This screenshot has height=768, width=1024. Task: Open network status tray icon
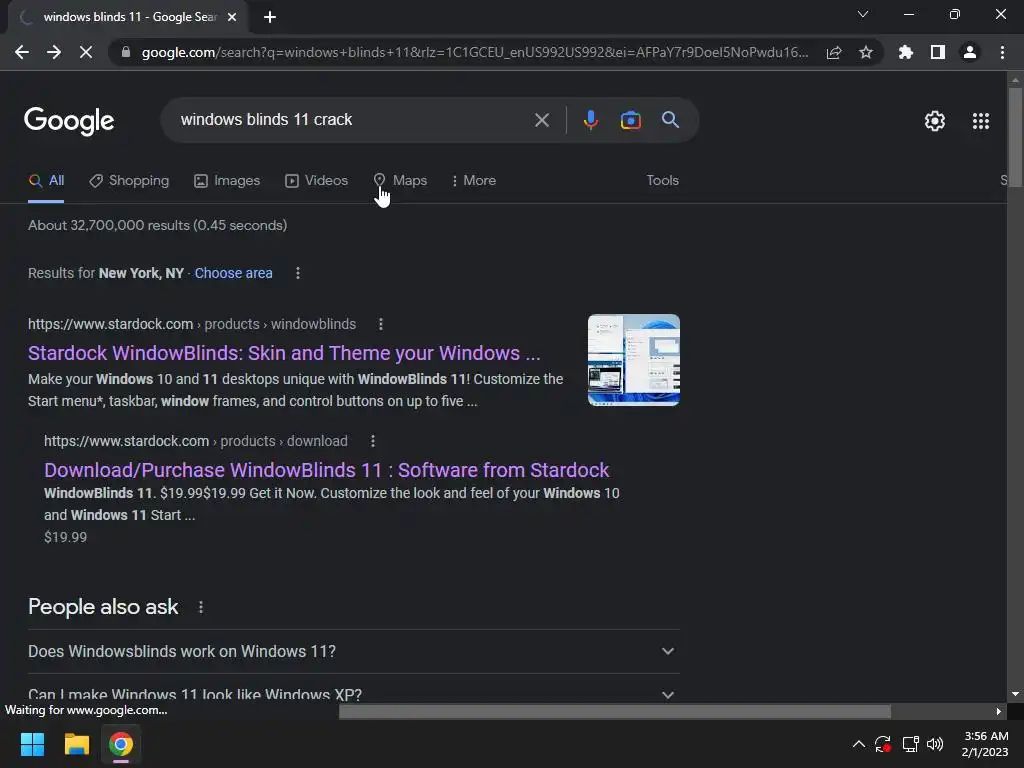pyautogui.click(x=910, y=744)
